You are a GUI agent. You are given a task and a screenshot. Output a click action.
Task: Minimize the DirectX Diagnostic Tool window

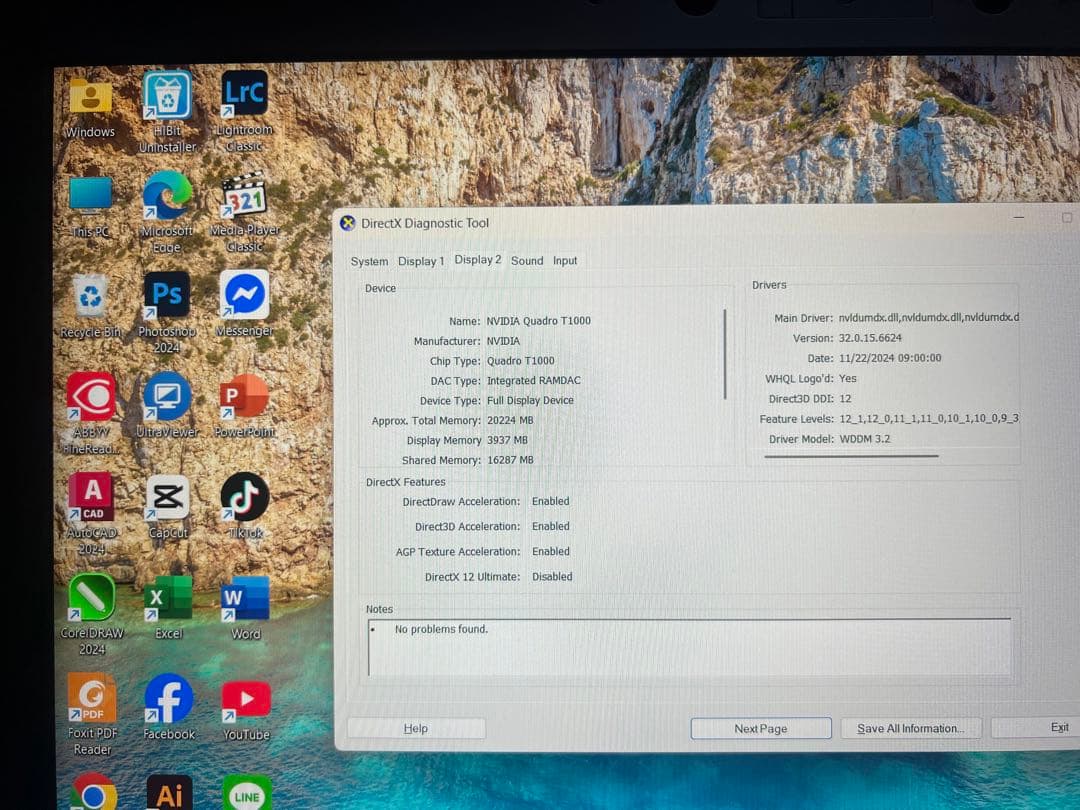coord(1019,218)
